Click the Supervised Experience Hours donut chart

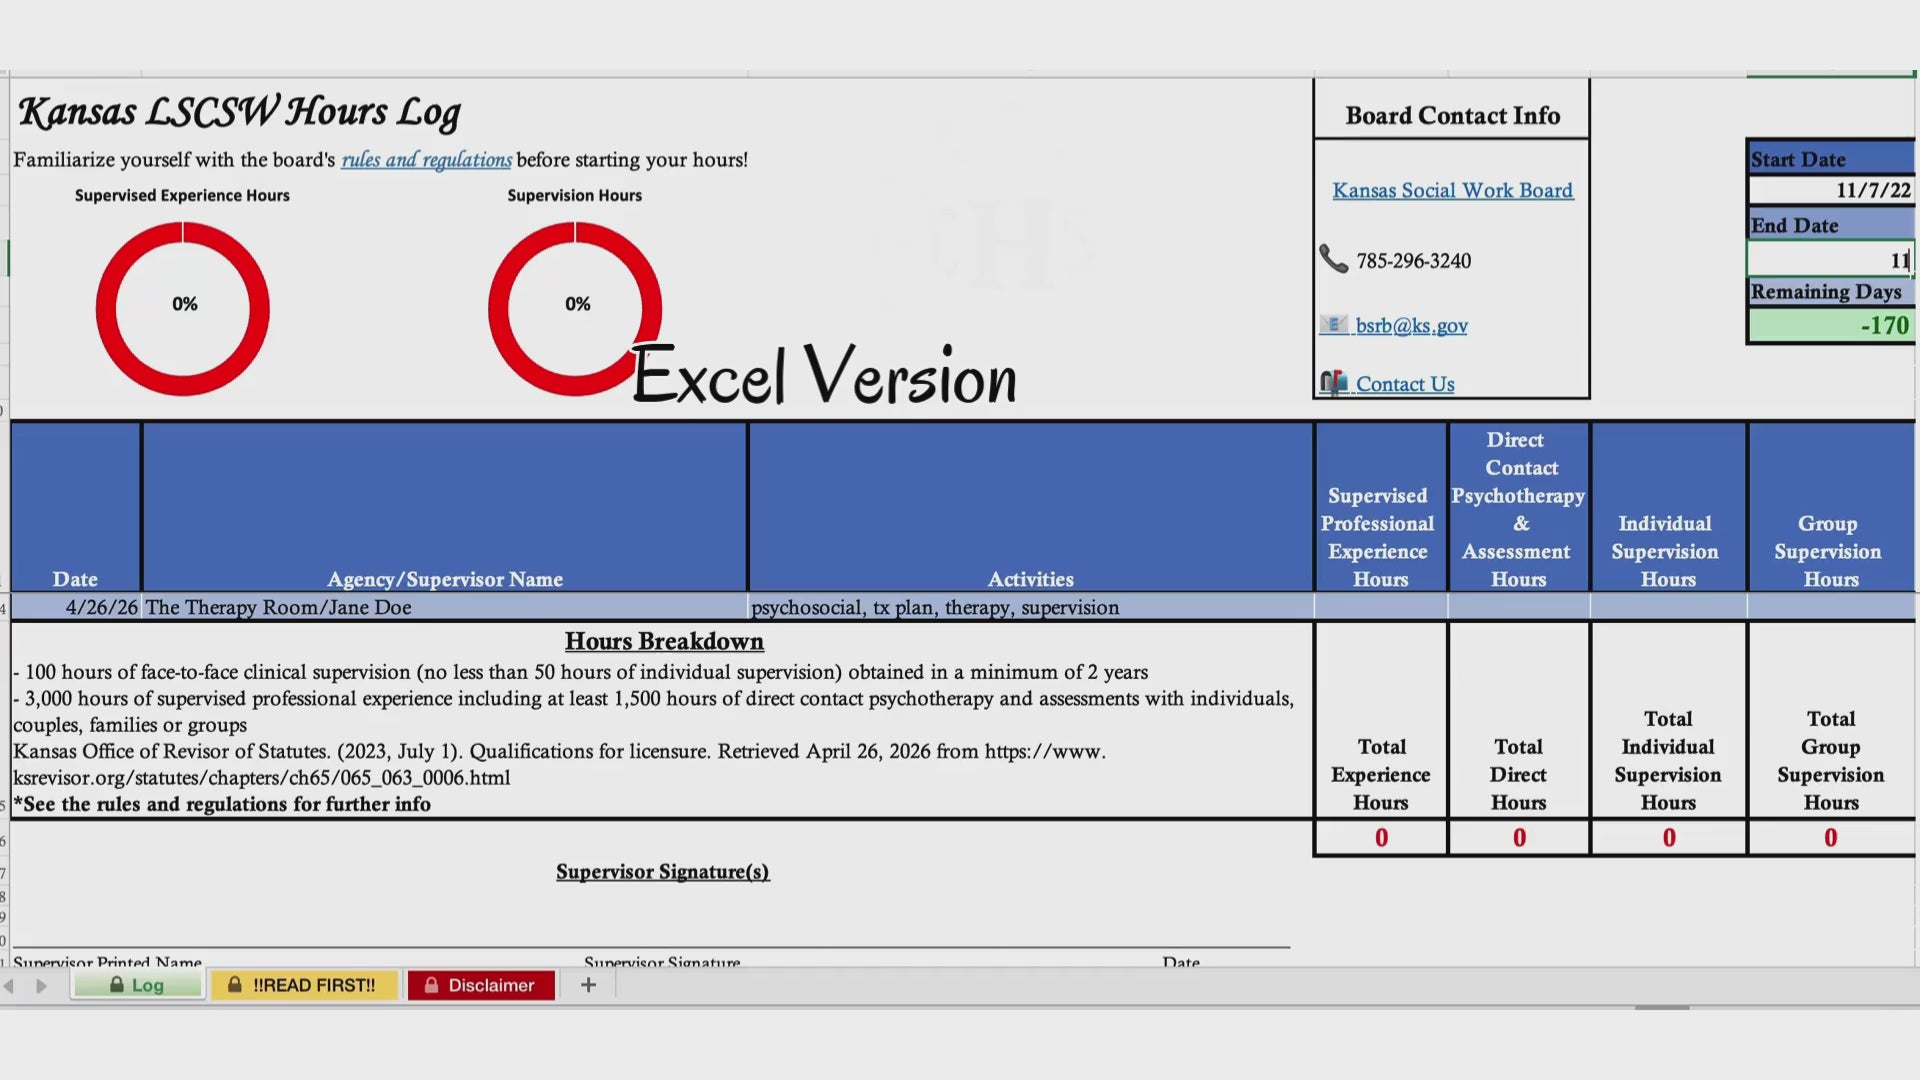click(x=183, y=307)
